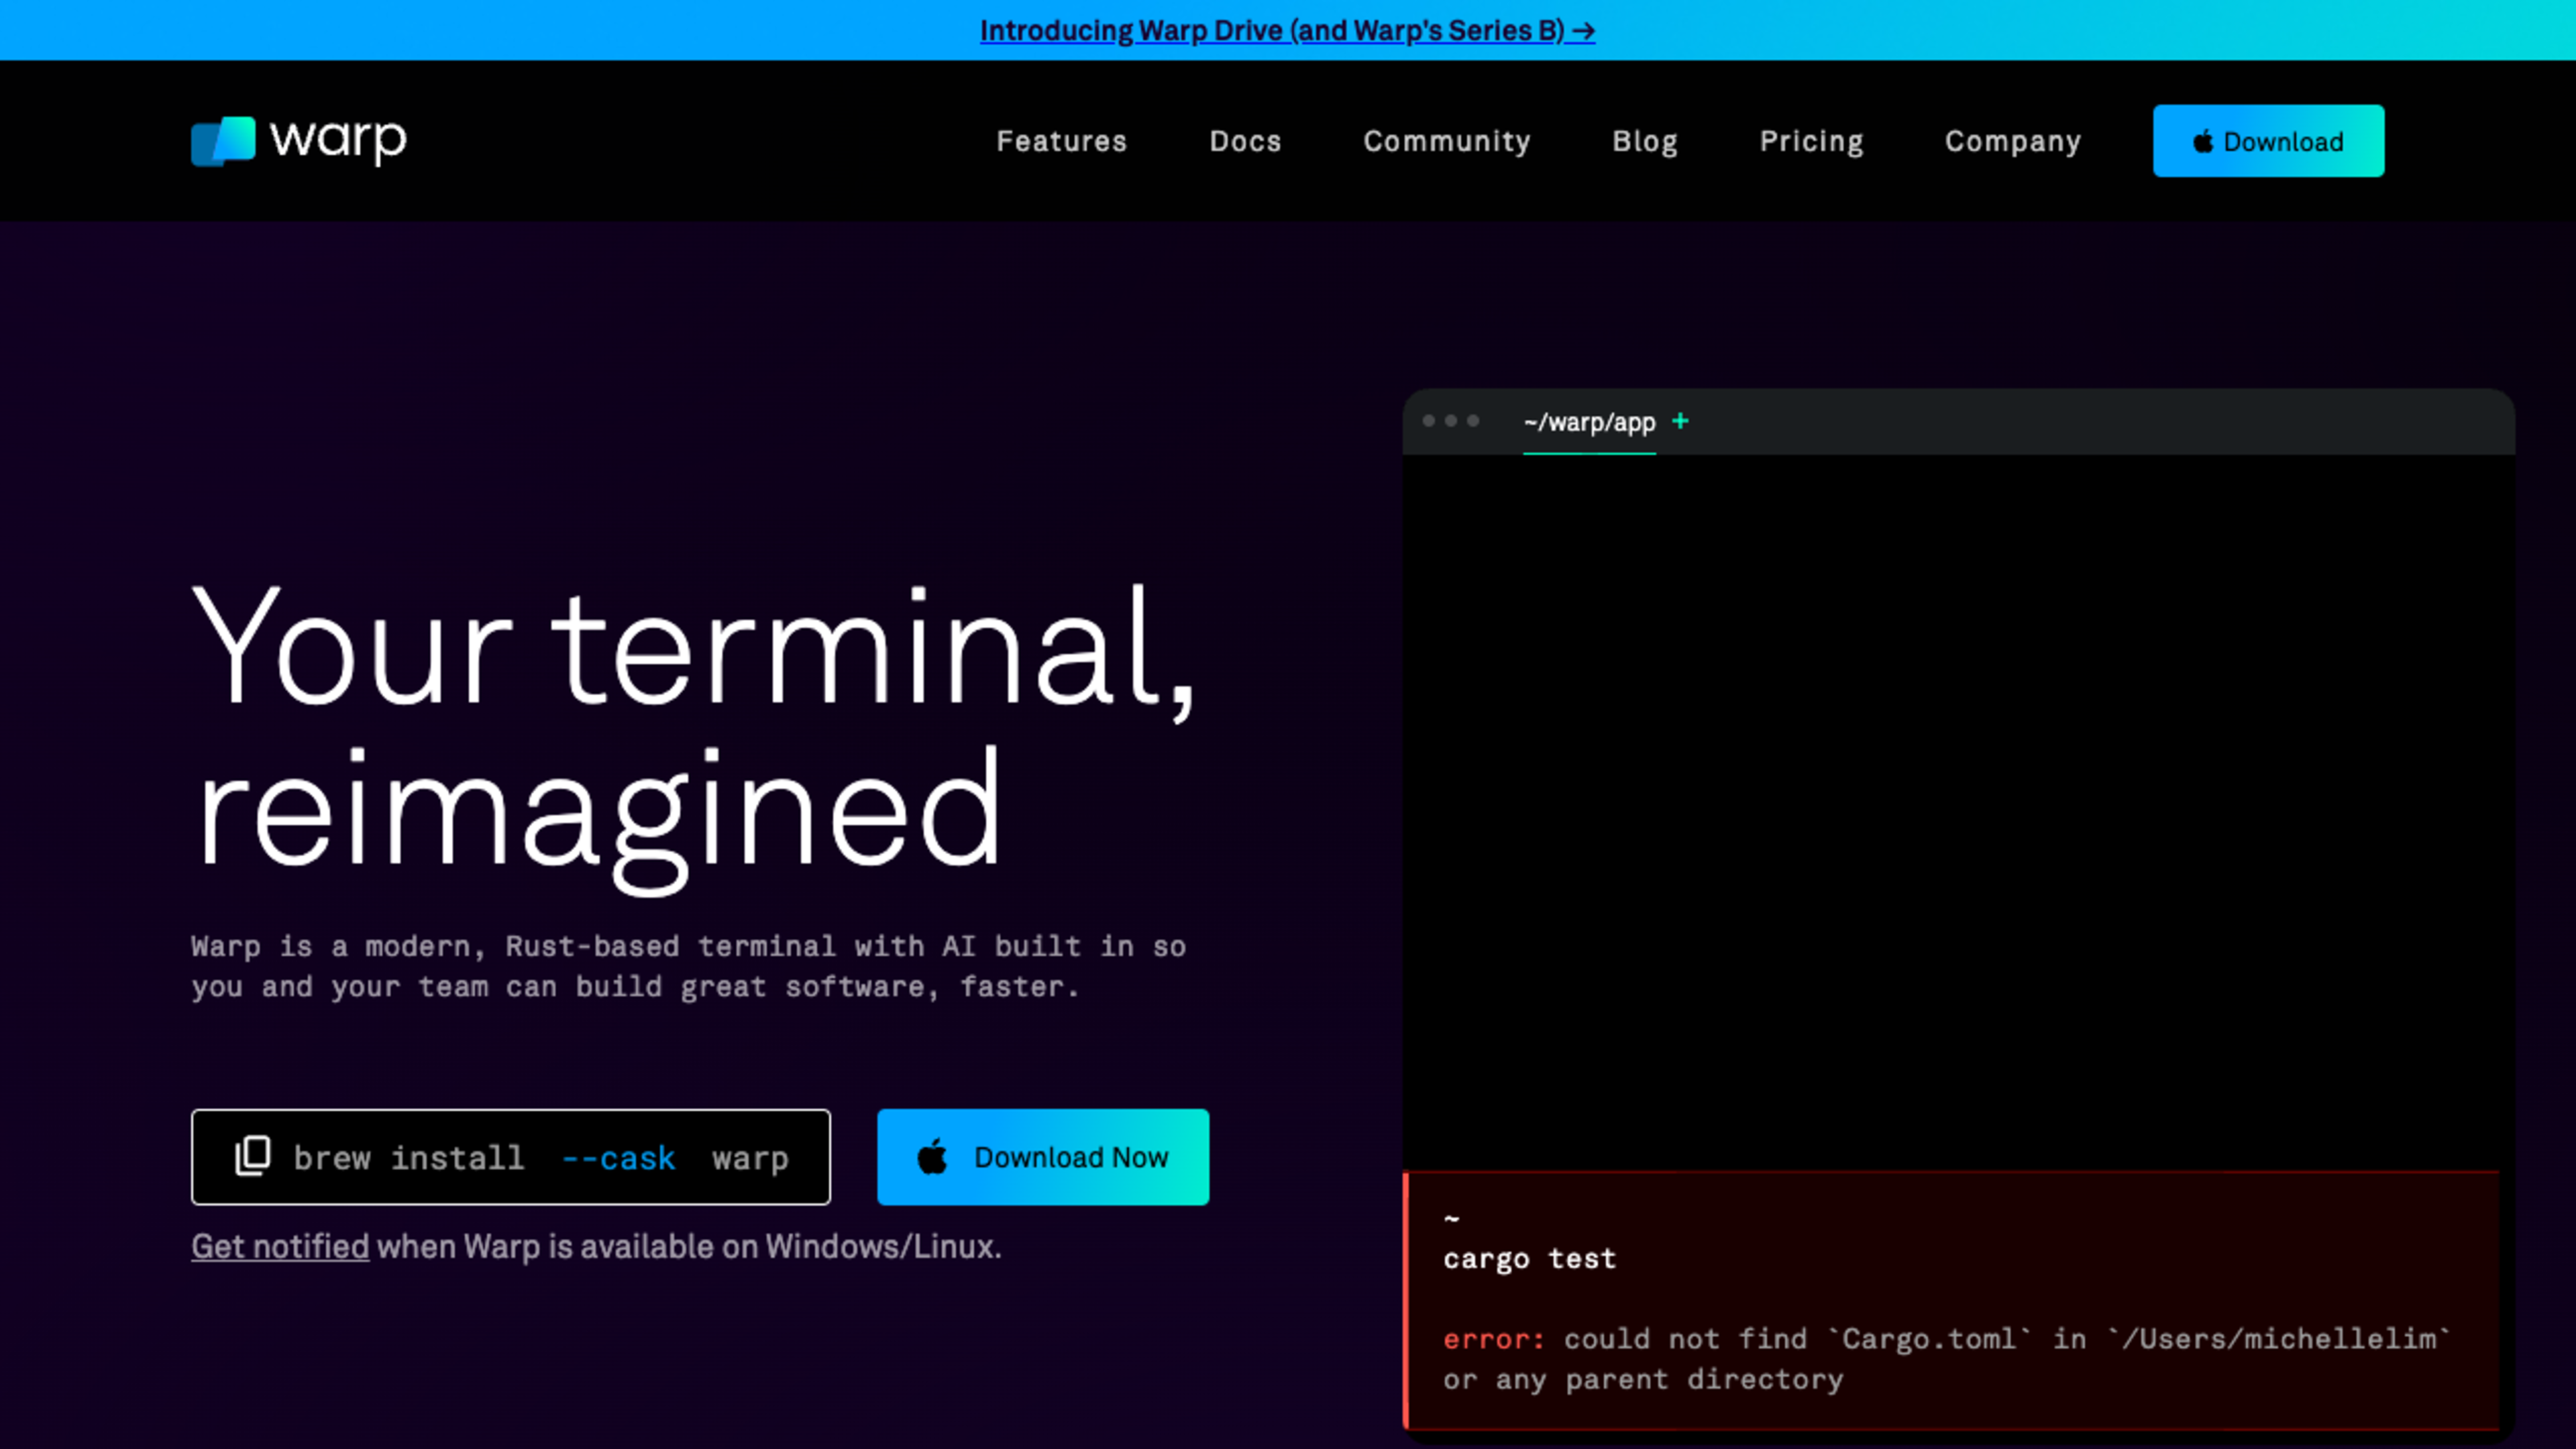The height and width of the screenshot is (1449, 2576).
Task: Click the brew install --cask warp command box
Action: coord(511,1157)
